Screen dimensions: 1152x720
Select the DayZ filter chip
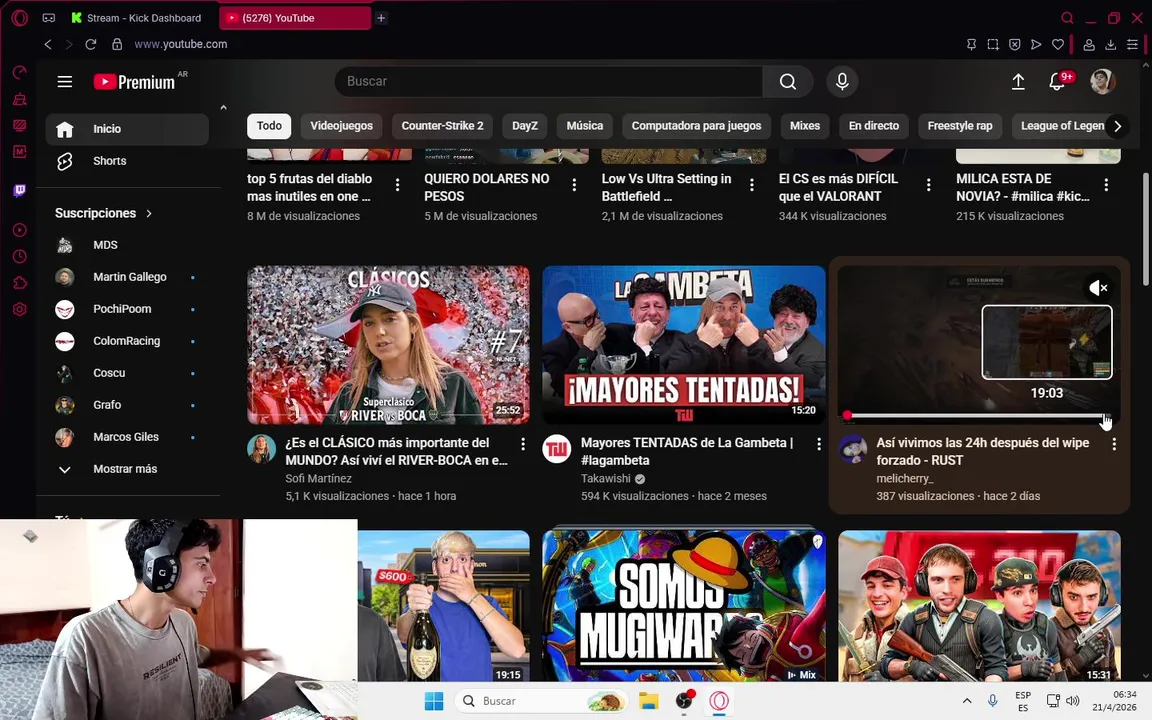pyautogui.click(x=525, y=126)
